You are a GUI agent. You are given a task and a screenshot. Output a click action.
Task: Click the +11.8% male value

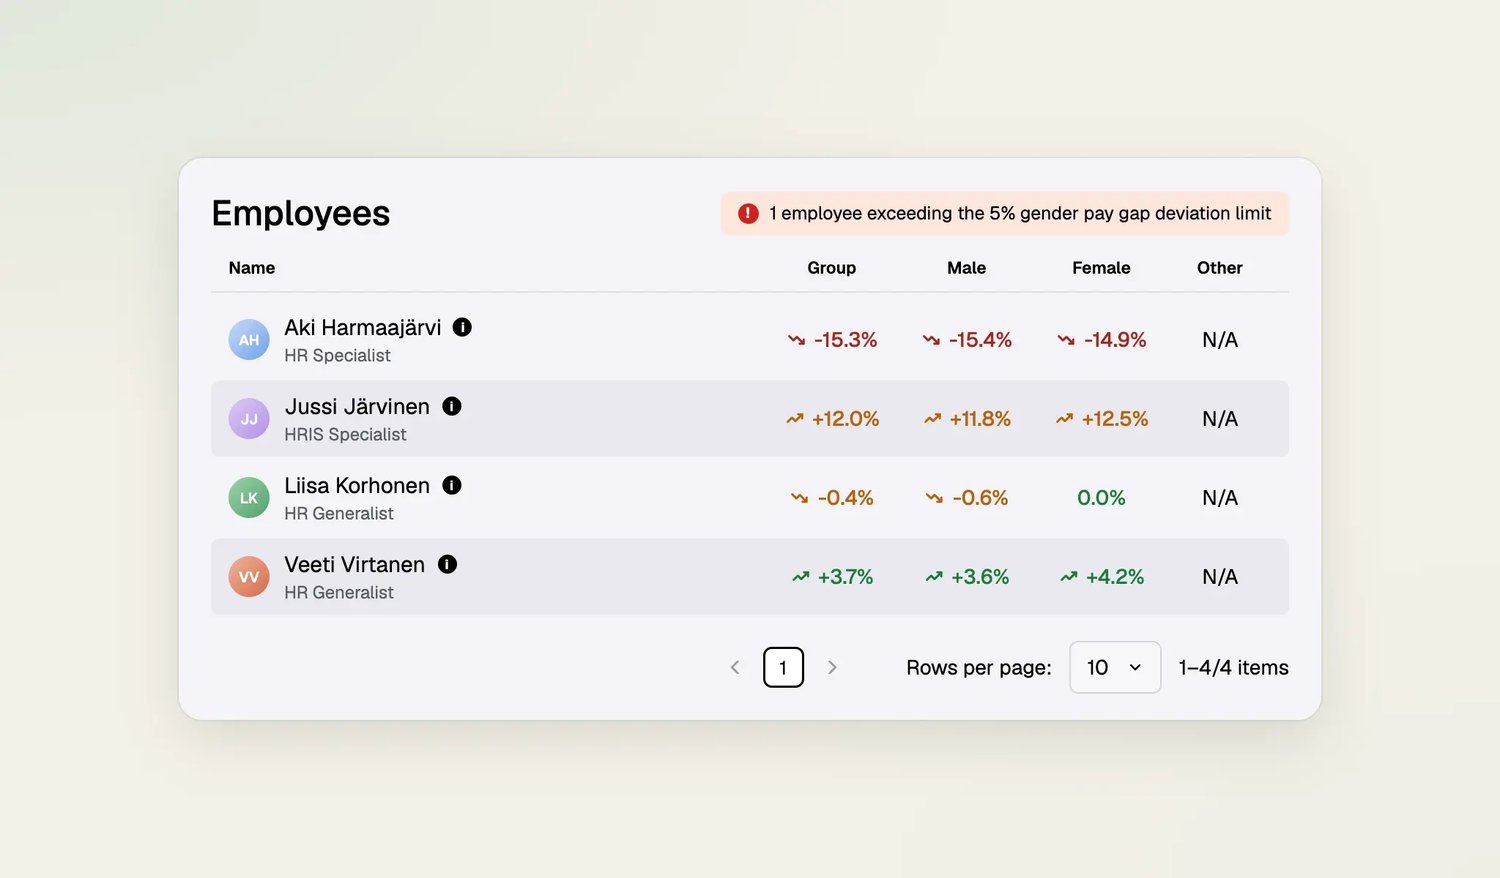(x=980, y=419)
